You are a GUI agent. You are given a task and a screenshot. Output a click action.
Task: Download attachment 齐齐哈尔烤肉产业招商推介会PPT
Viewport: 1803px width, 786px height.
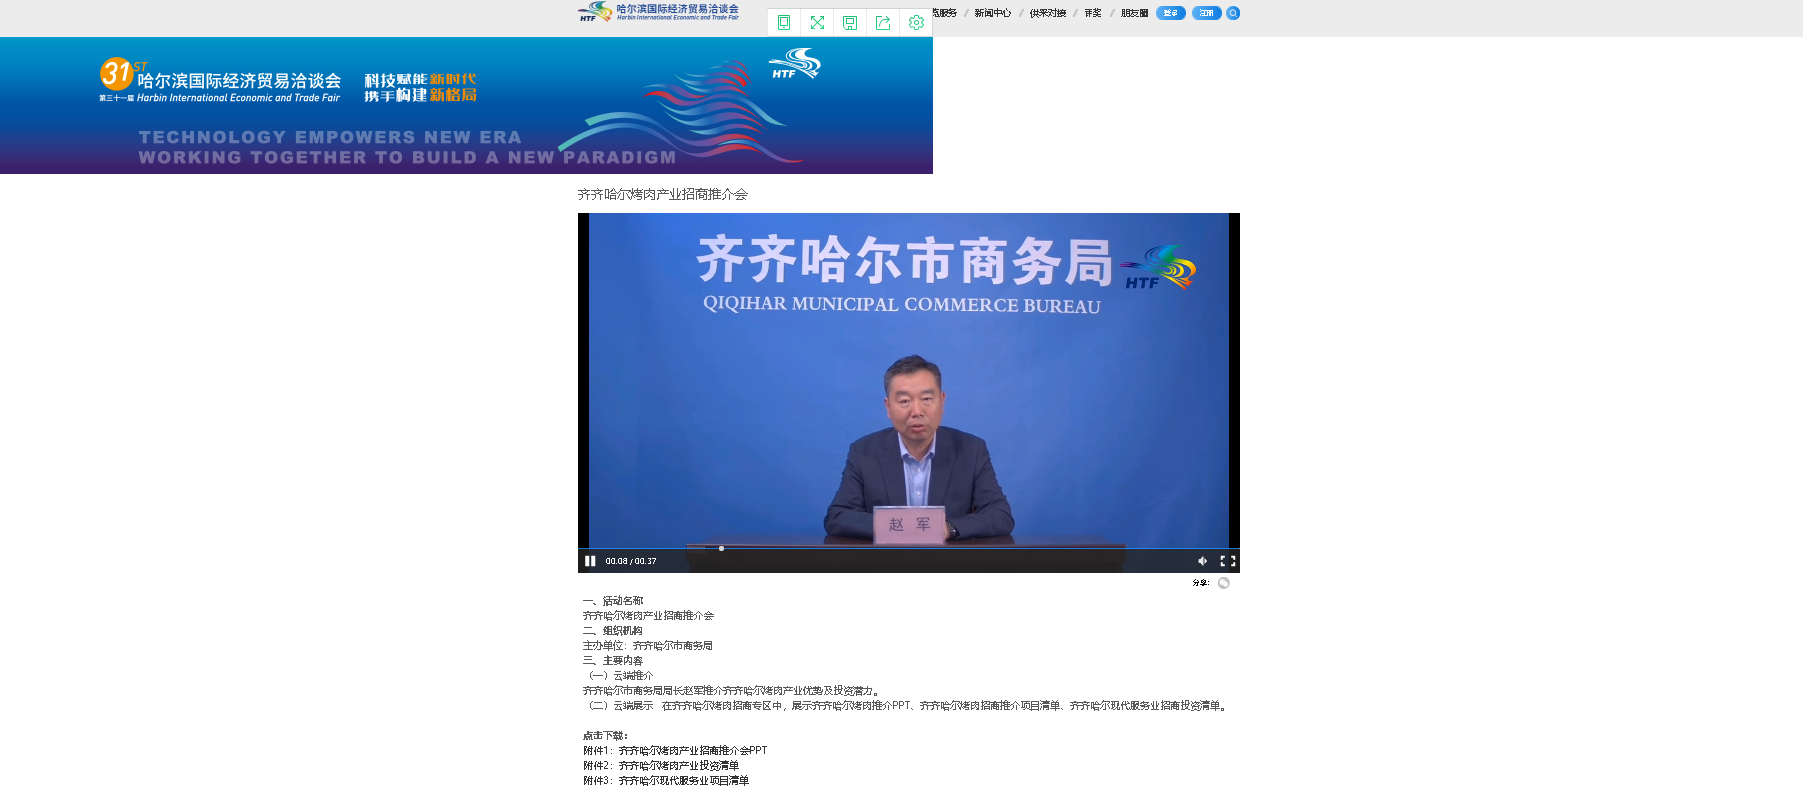[x=692, y=750]
